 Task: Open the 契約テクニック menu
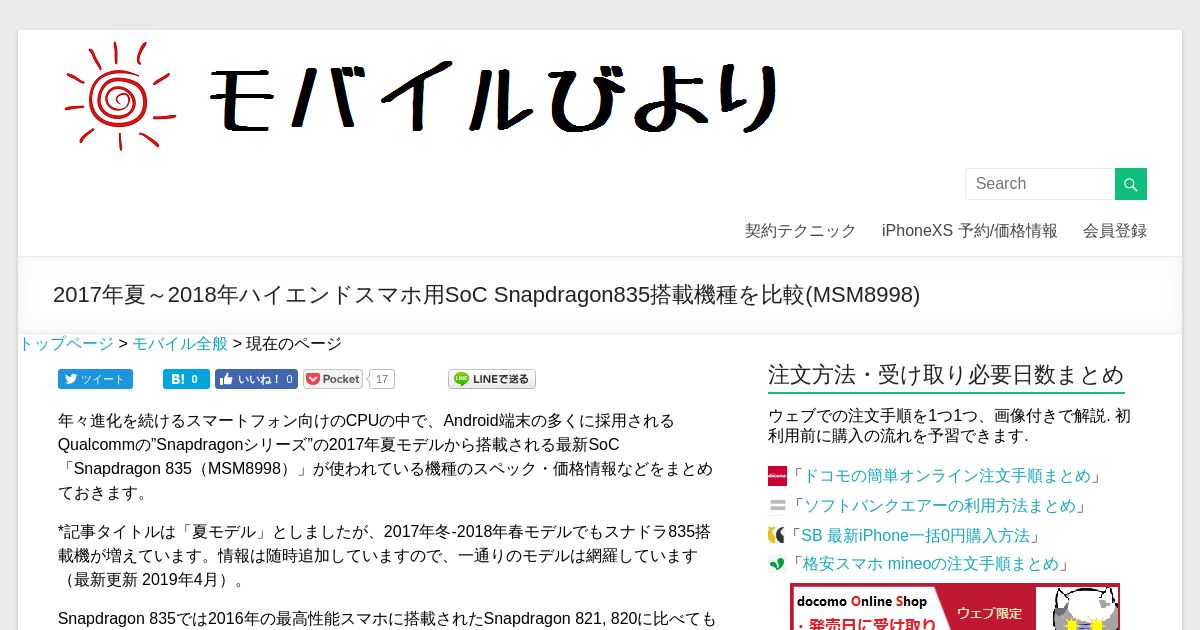click(800, 231)
